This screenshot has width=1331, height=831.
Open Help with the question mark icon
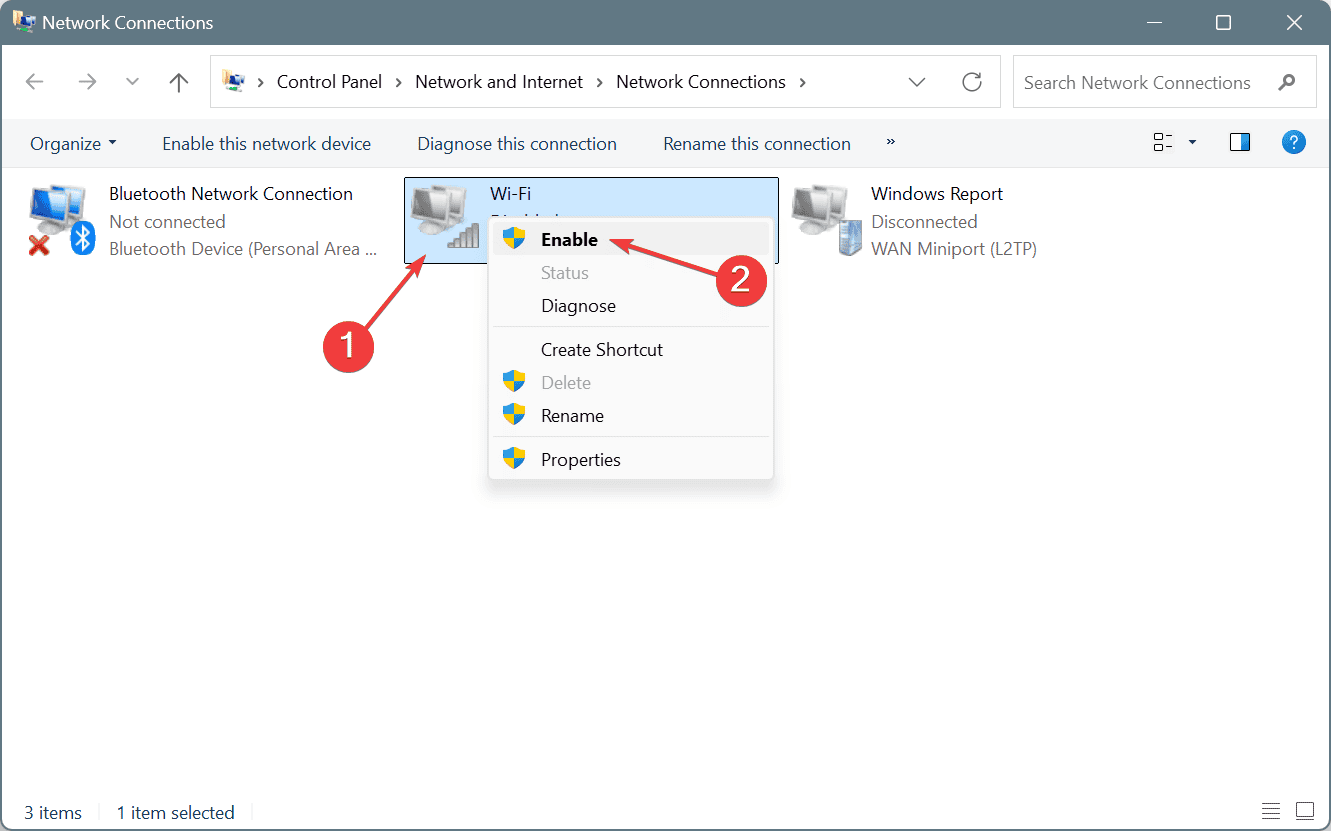1294,142
